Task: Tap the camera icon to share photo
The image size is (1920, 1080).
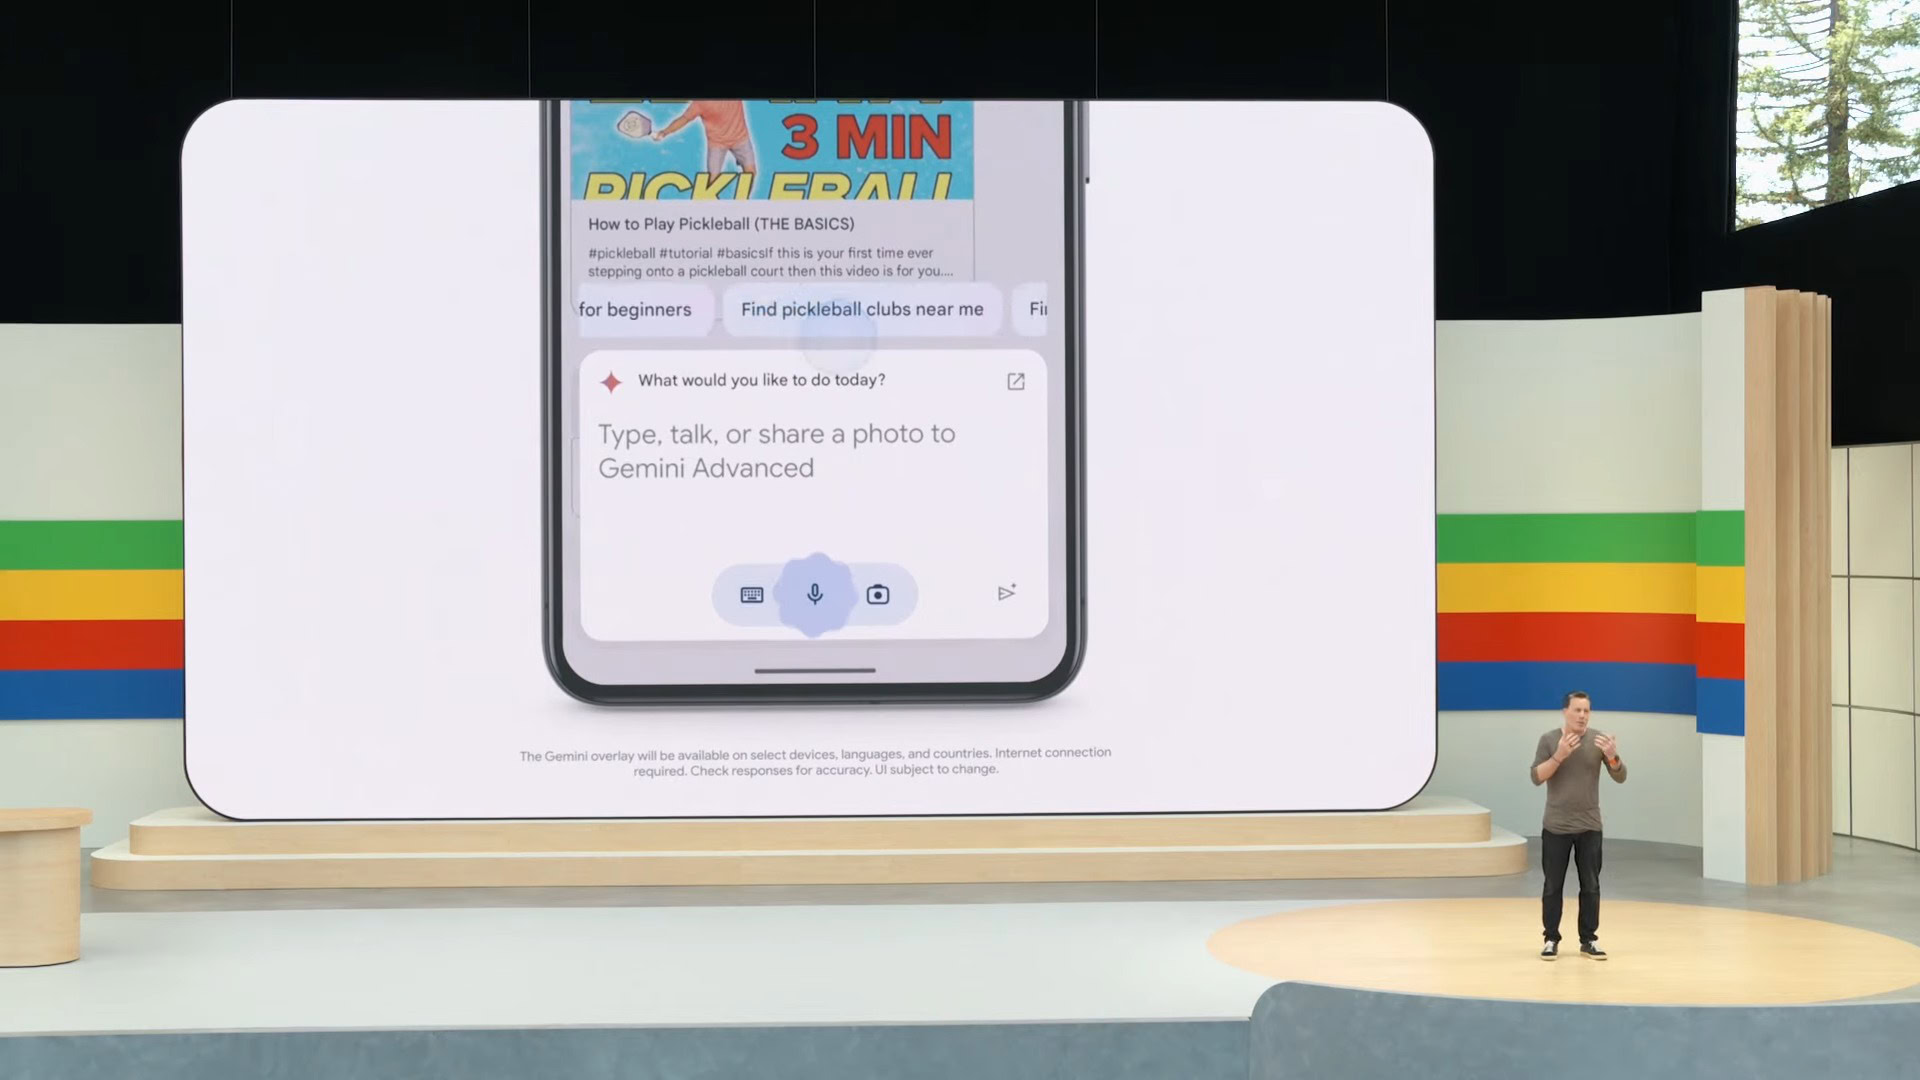Action: [x=877, y=593]
